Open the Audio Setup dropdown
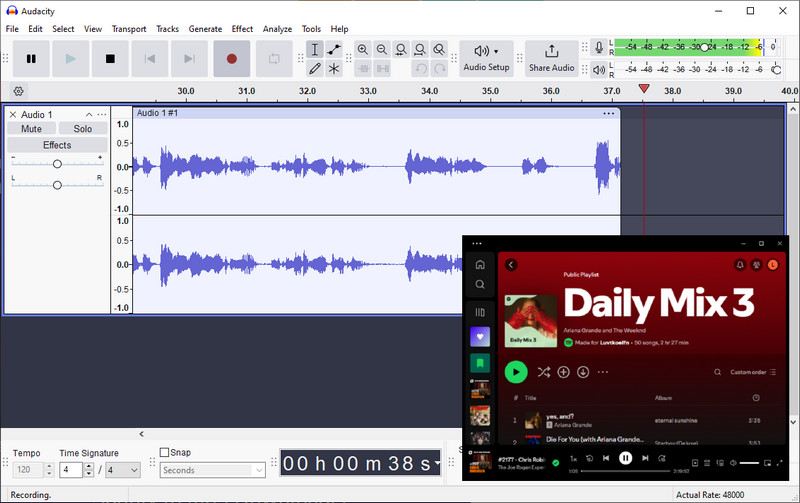Viewport: 800px width, 503px height. tap(486, 59)
